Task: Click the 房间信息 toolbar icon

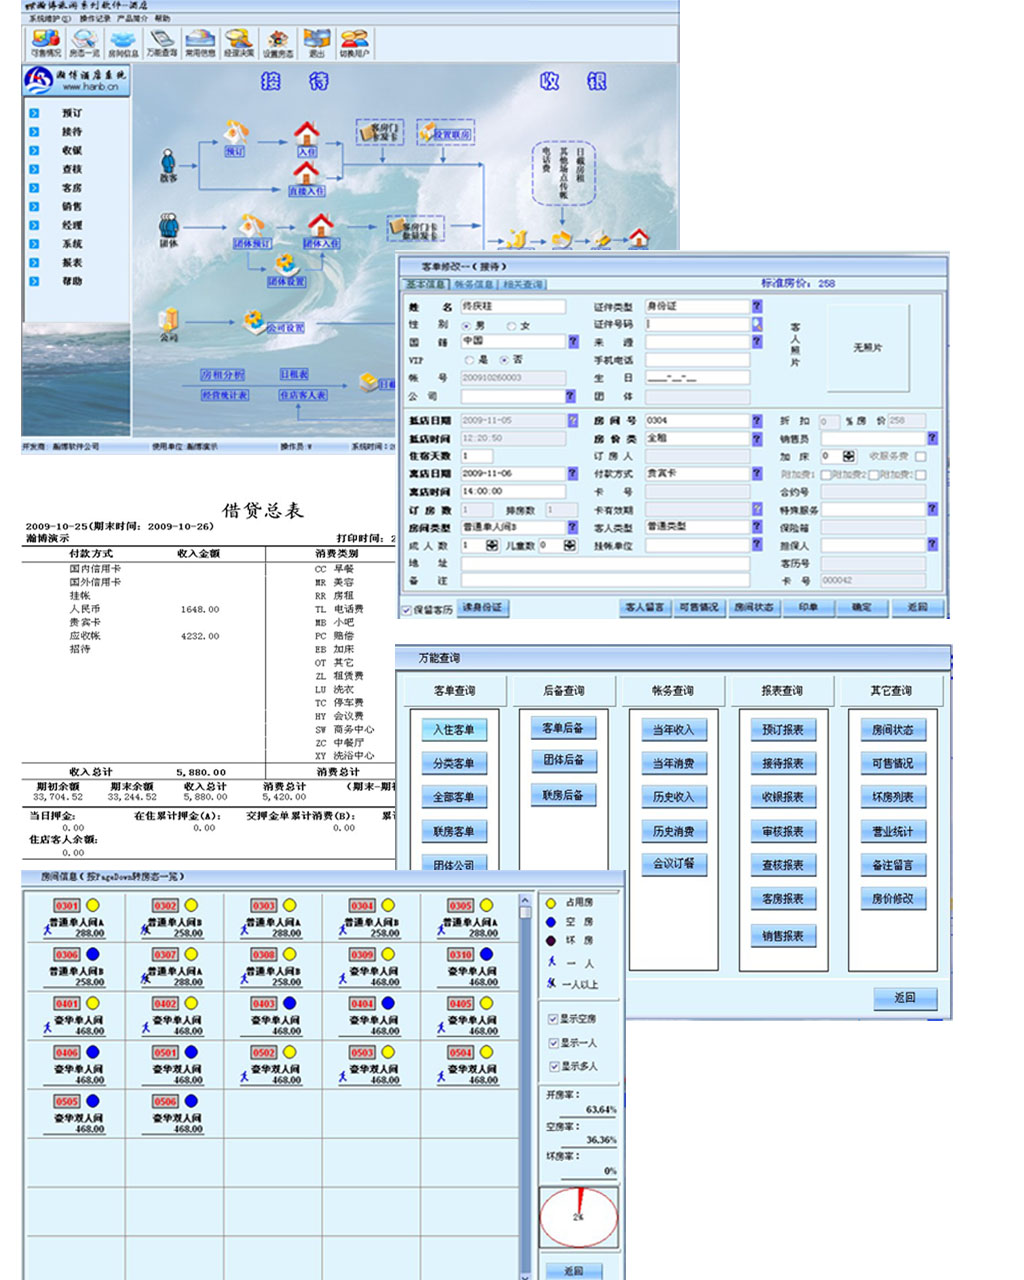Action: pyautogui.click(x=123, y=43)
